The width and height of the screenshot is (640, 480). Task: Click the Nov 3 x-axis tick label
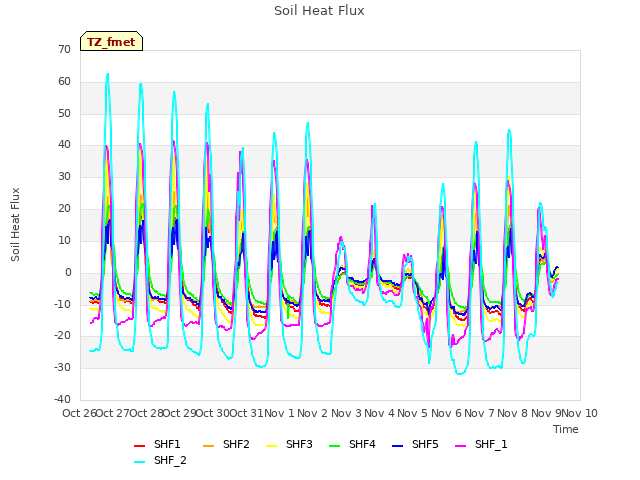pyautogui.click(x=346, y=413)
